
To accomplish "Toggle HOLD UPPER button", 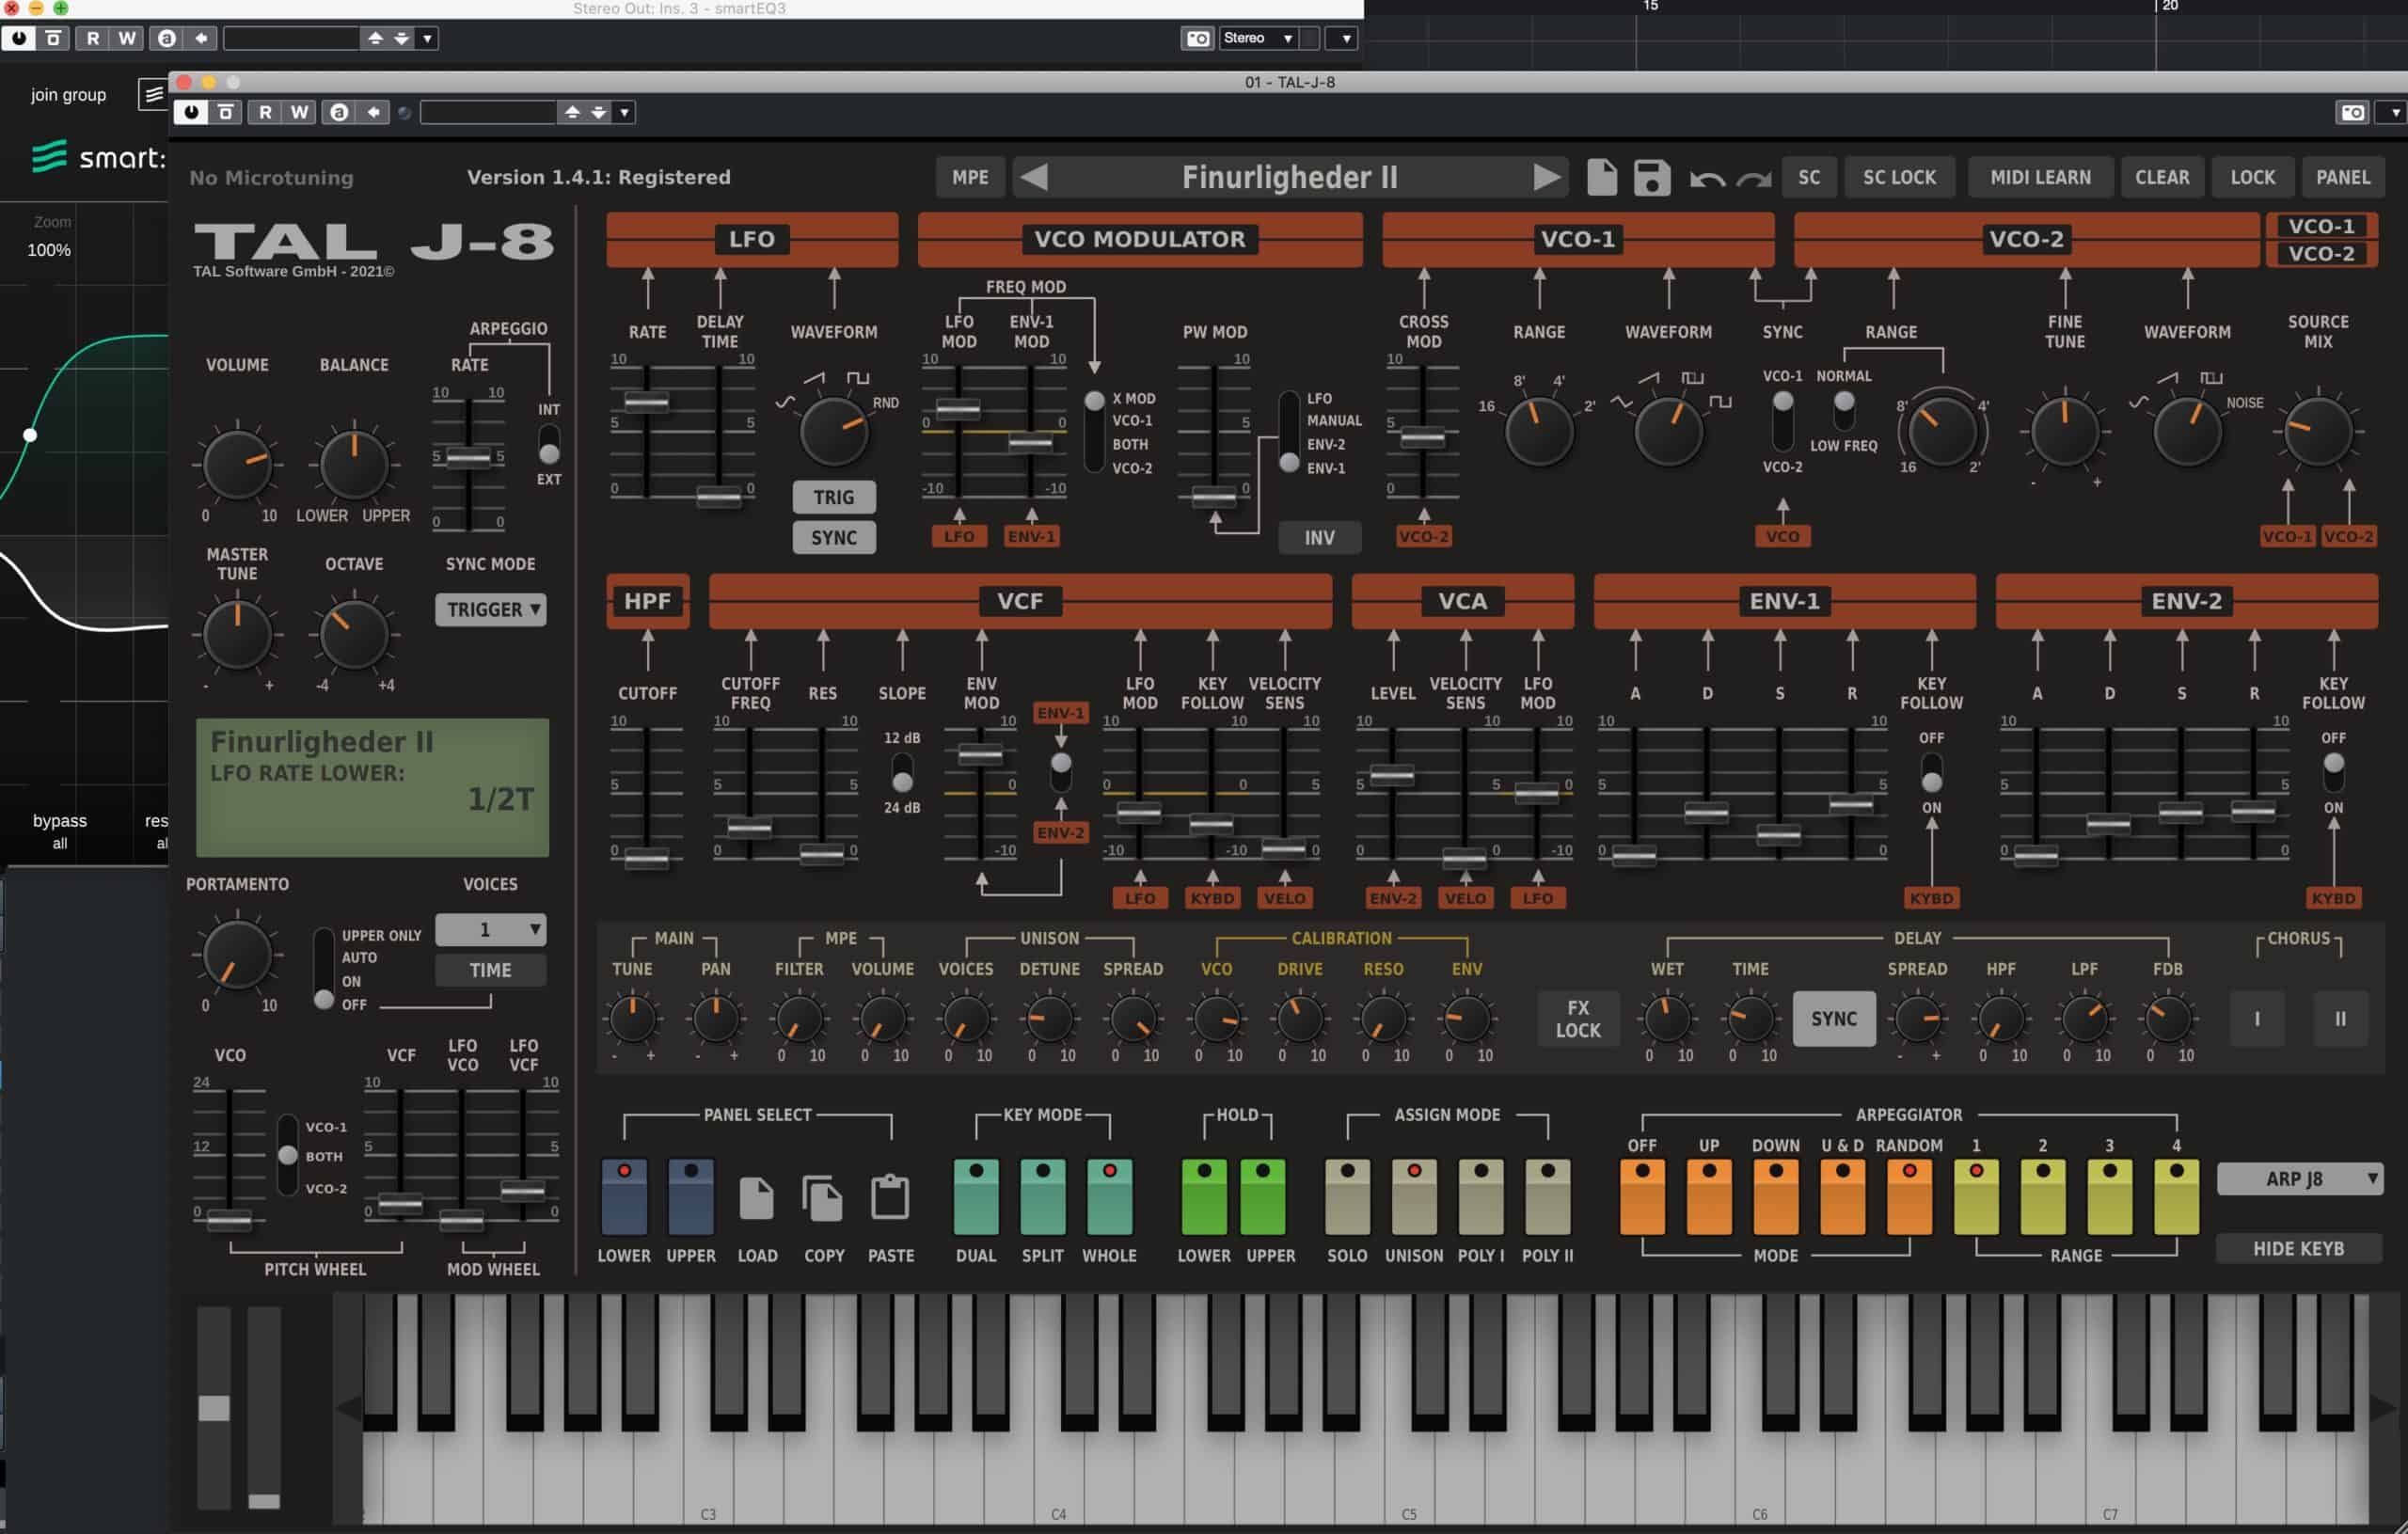I will pos(1262,1196).
